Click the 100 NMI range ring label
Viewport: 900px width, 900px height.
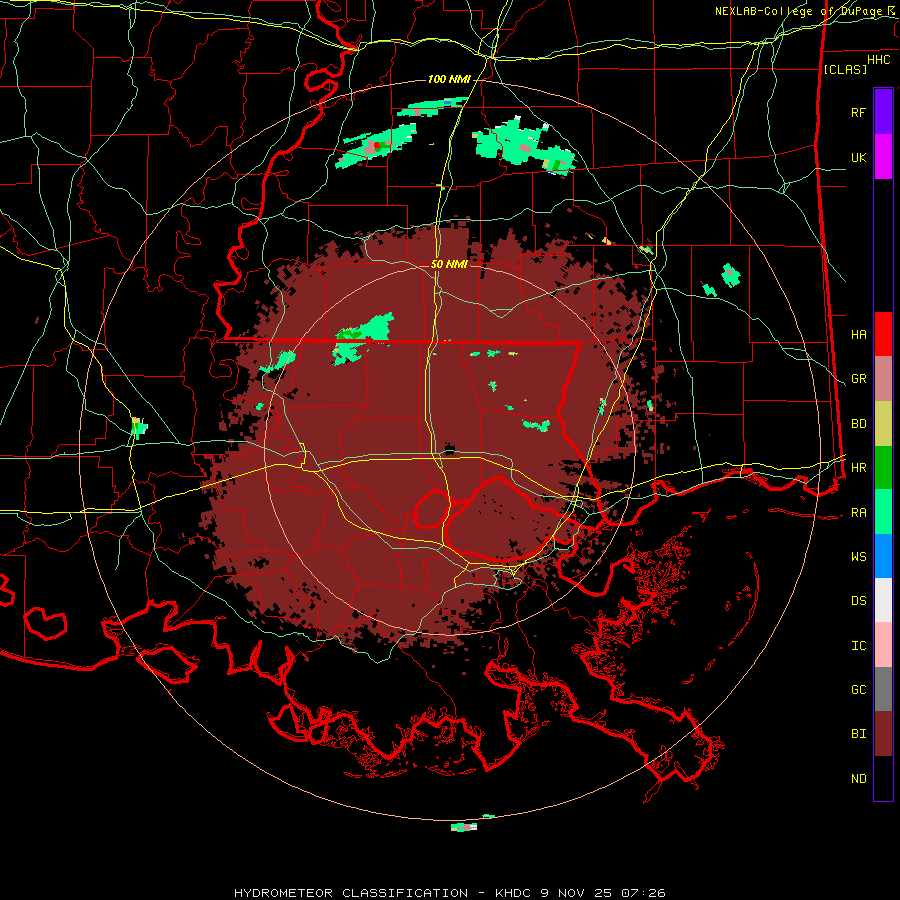tap(449, 79)
